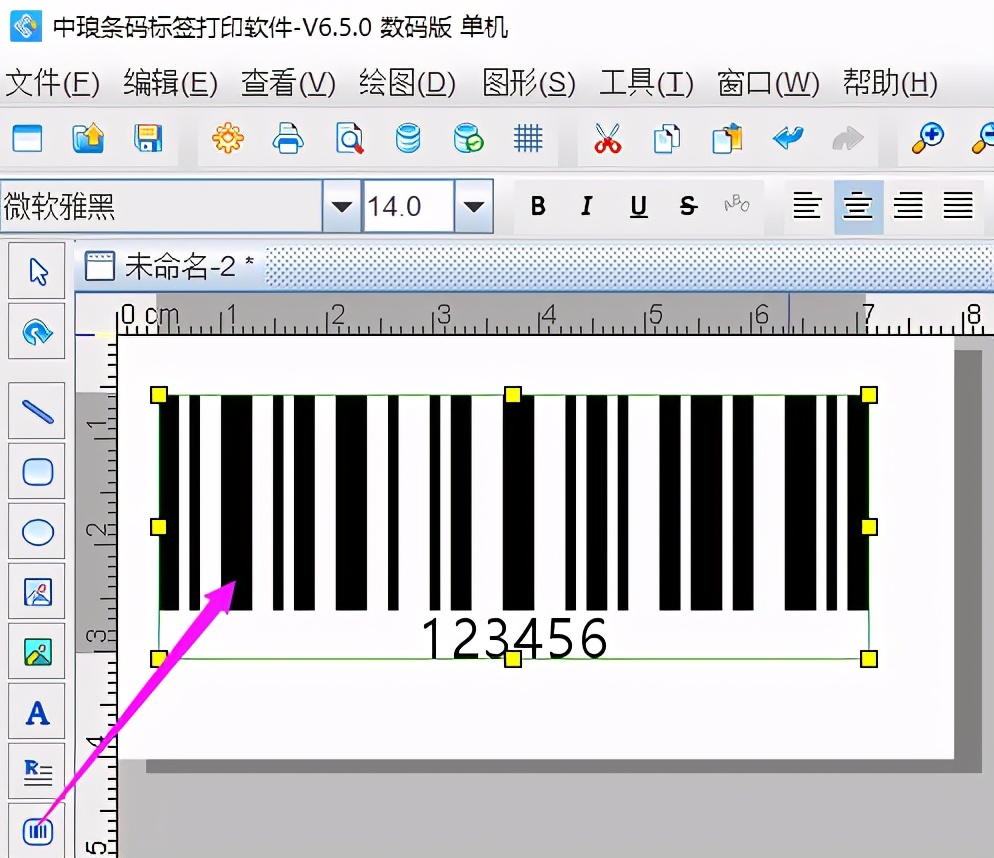This screenshot has width=994, height=858.
Task: Toggle underline formatting U
Action: point(638,206)
